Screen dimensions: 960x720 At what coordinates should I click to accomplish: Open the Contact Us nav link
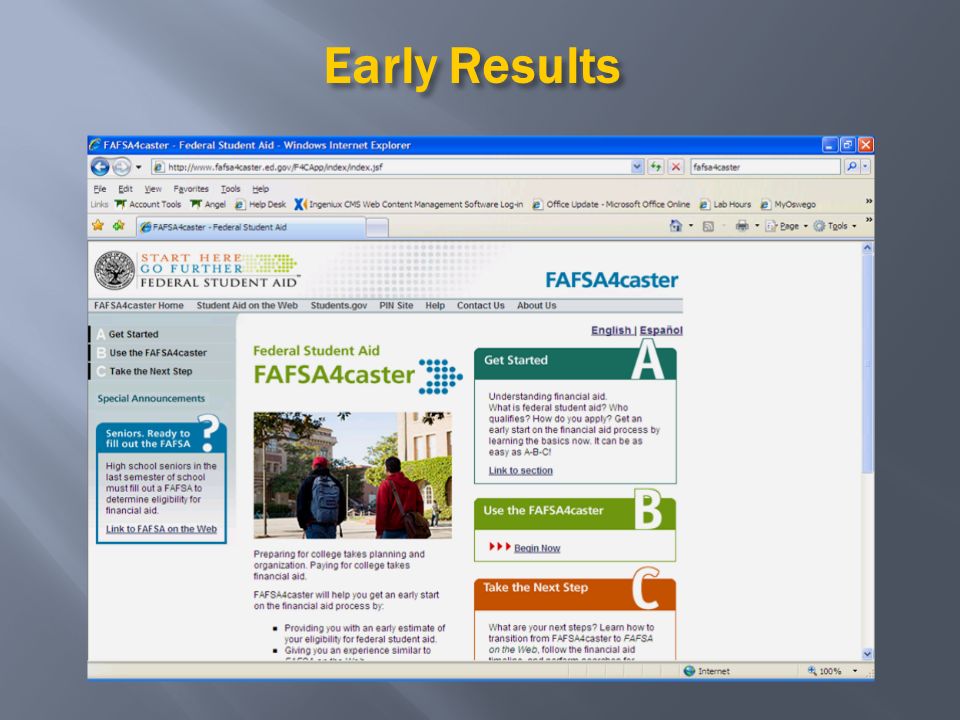click(x=481, y=306)
